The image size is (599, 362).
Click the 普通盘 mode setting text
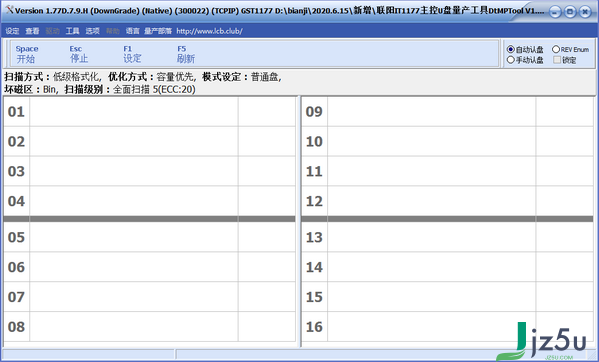click(x=264, y=77)
